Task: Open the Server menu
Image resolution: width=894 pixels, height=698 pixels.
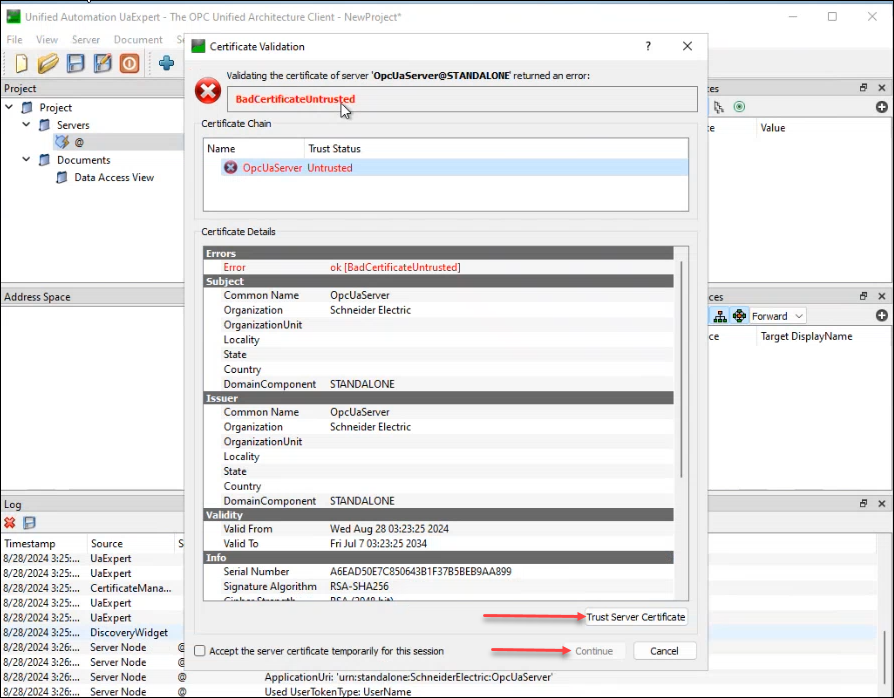Action: click(x=86, y=39)
